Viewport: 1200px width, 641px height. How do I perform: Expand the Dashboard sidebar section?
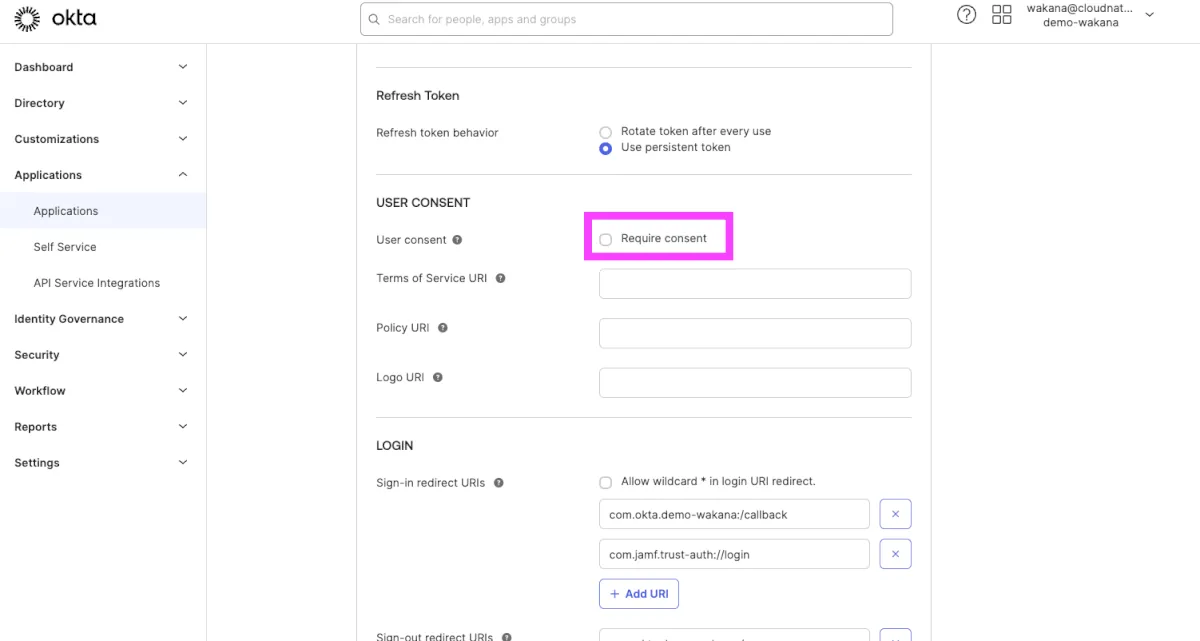[182, 67]
